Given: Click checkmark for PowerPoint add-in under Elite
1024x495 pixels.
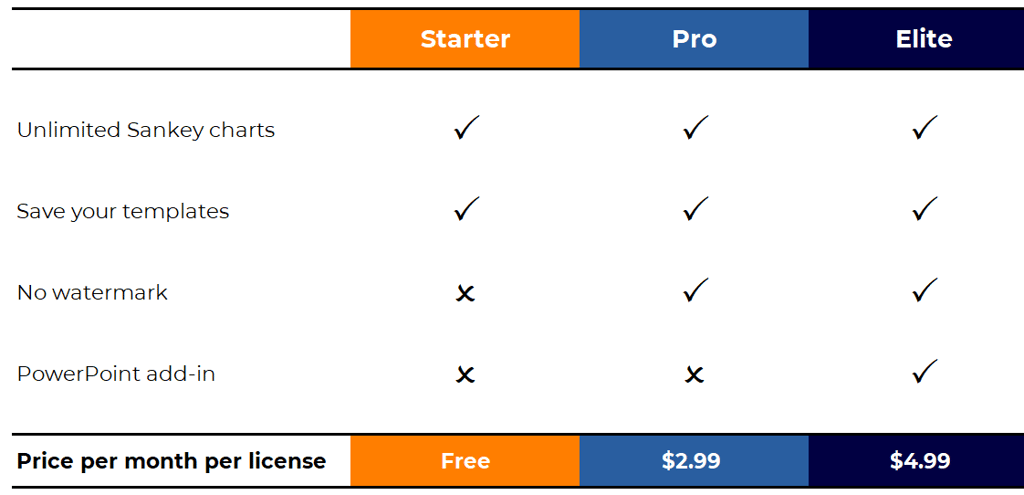Looking at the screenshot, I should coord(924,371).
